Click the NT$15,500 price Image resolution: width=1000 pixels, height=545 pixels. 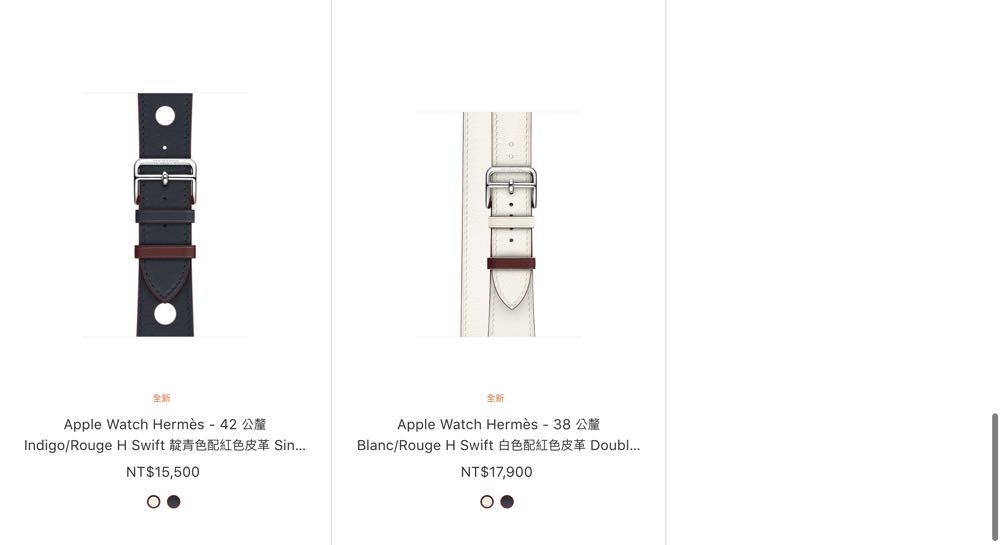pos(163,472)
